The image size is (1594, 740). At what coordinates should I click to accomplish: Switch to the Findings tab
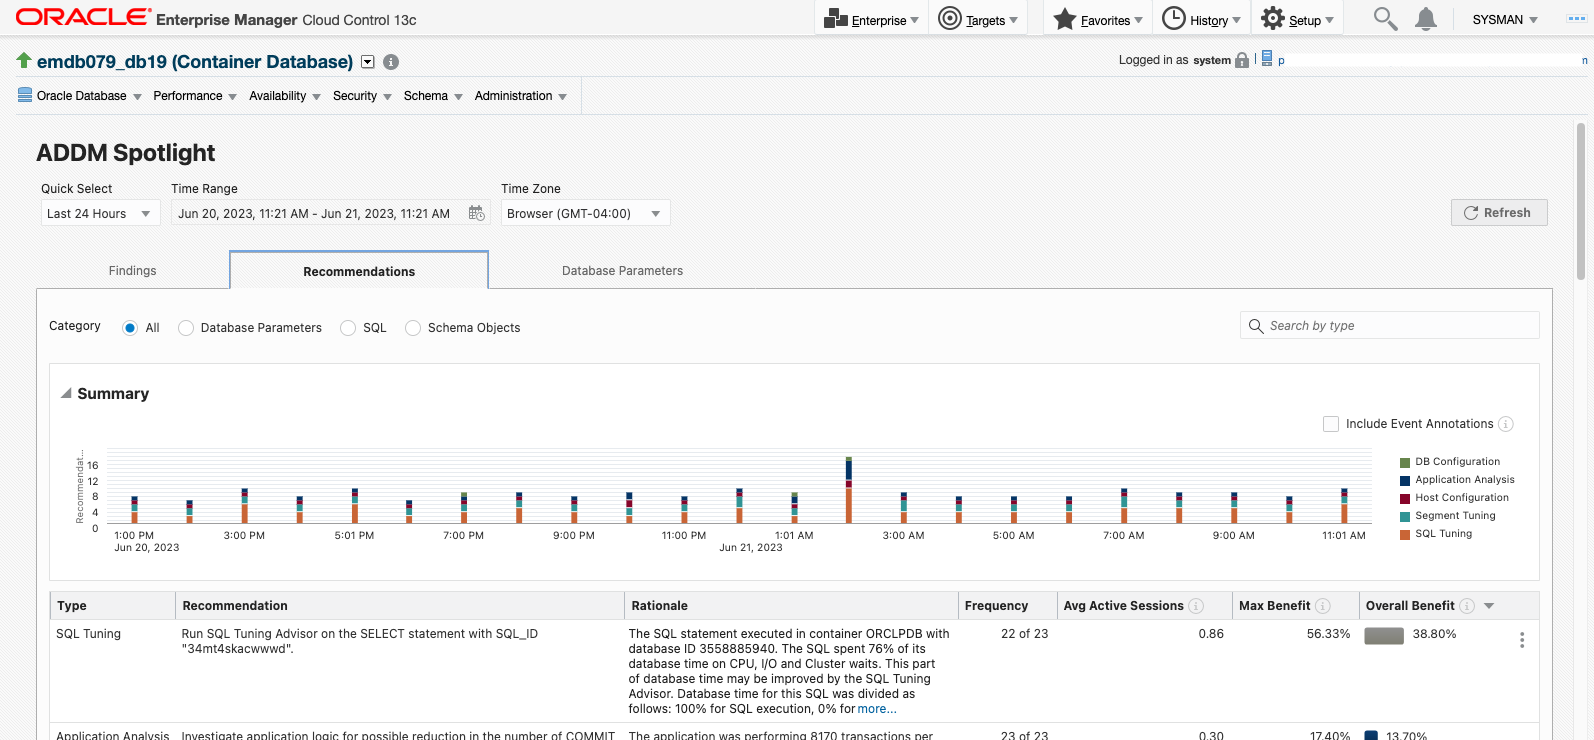click(132, 271)
